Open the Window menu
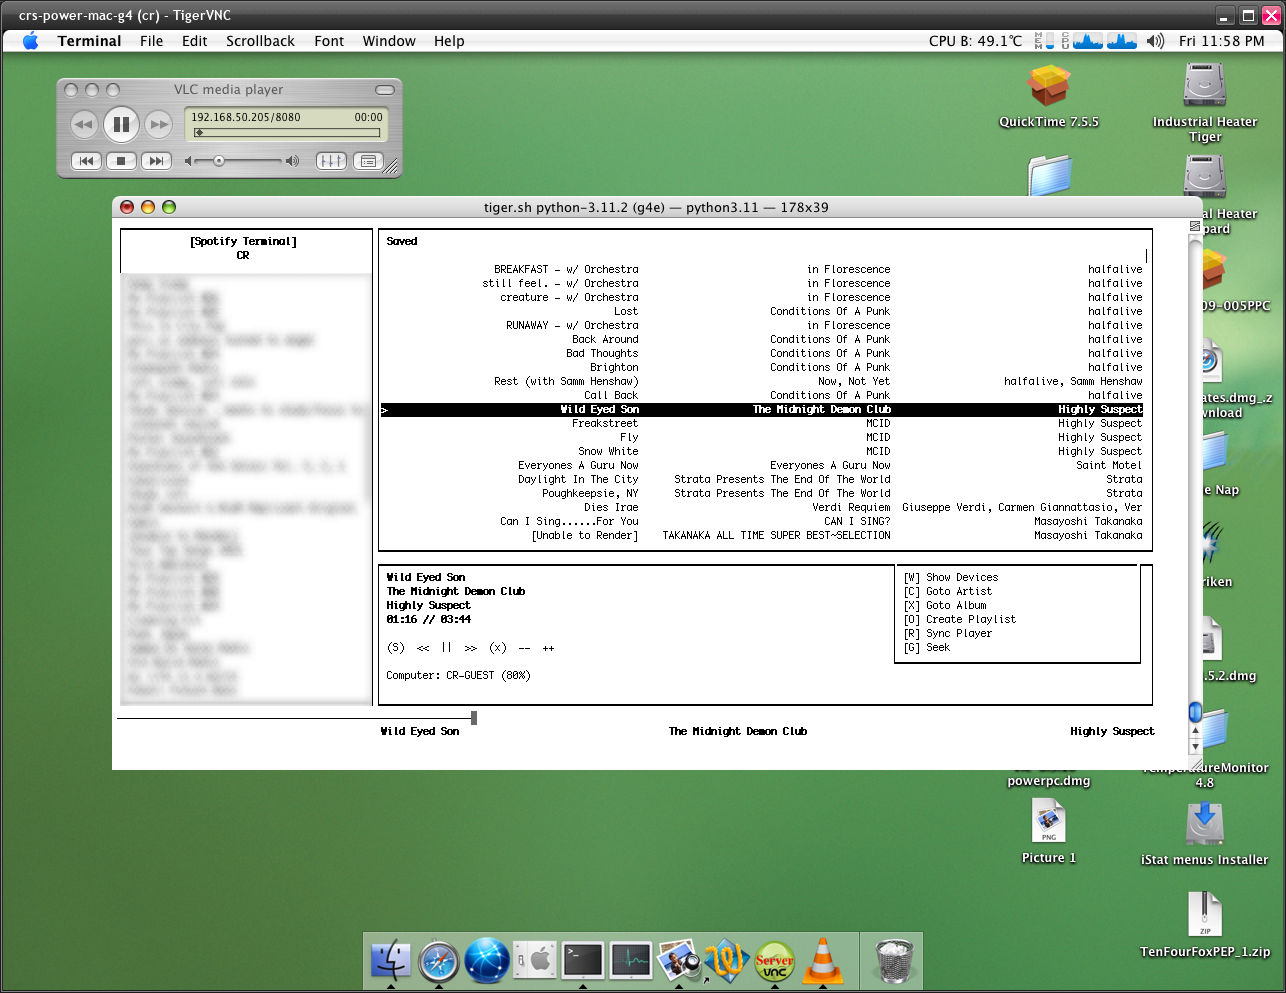 tap(389, 41)
